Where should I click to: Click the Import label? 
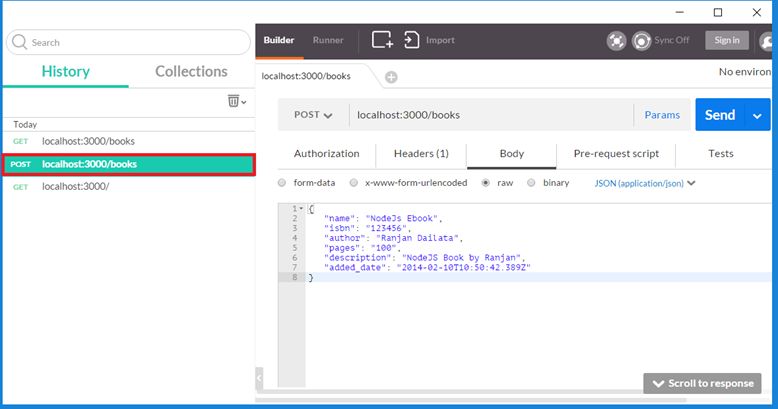click(x=440, y=40)
